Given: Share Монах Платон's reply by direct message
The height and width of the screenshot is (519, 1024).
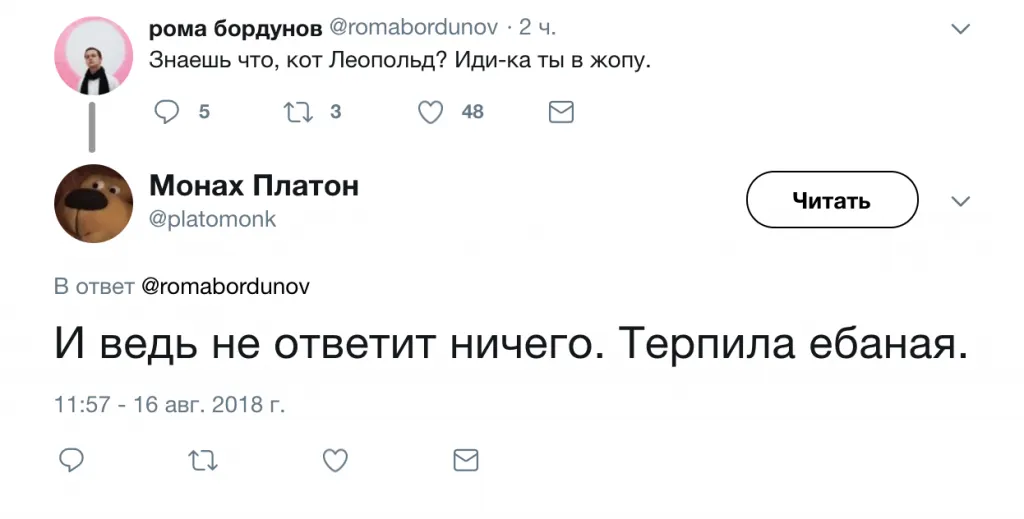Looking at the screenshot, I should point(466,459).
